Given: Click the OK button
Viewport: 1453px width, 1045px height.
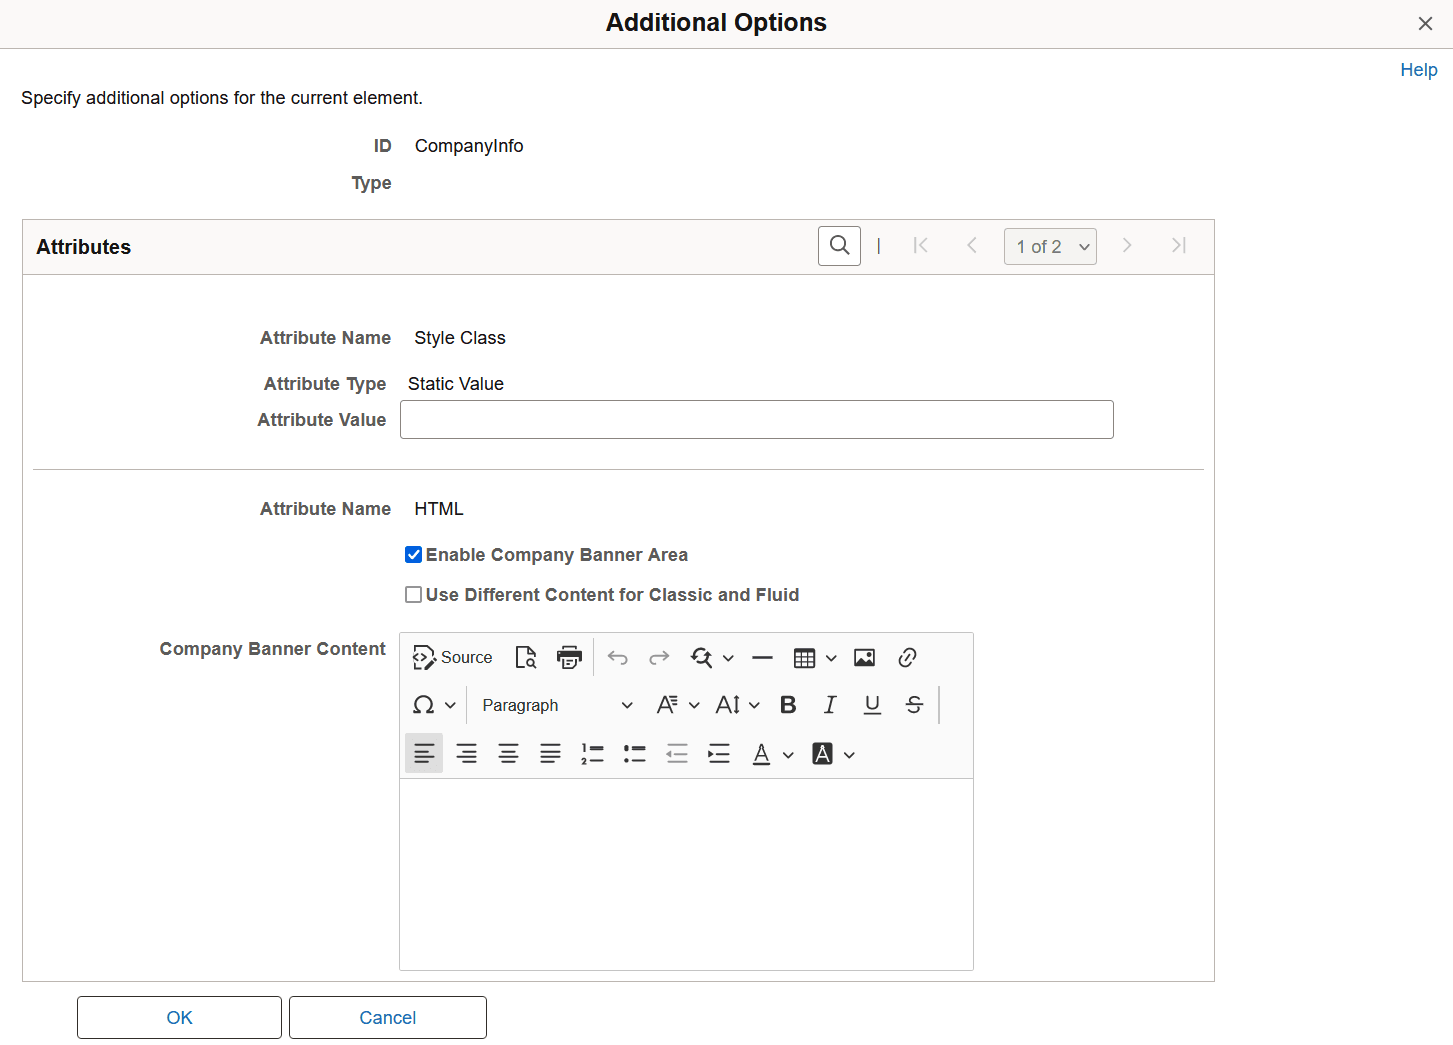Looking at the screenshot, I should coord(179,1017).
